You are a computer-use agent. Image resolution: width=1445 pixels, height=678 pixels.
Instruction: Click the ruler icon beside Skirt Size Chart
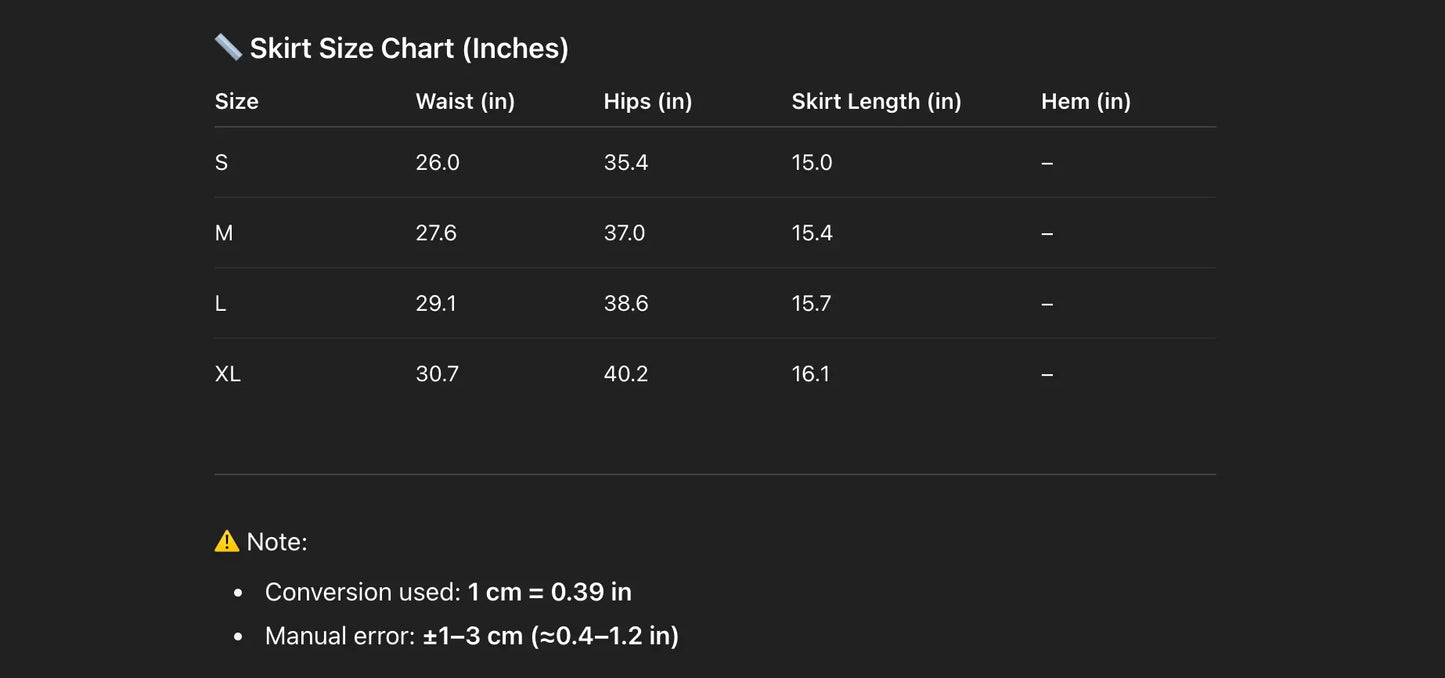click(x=228, y=47)
